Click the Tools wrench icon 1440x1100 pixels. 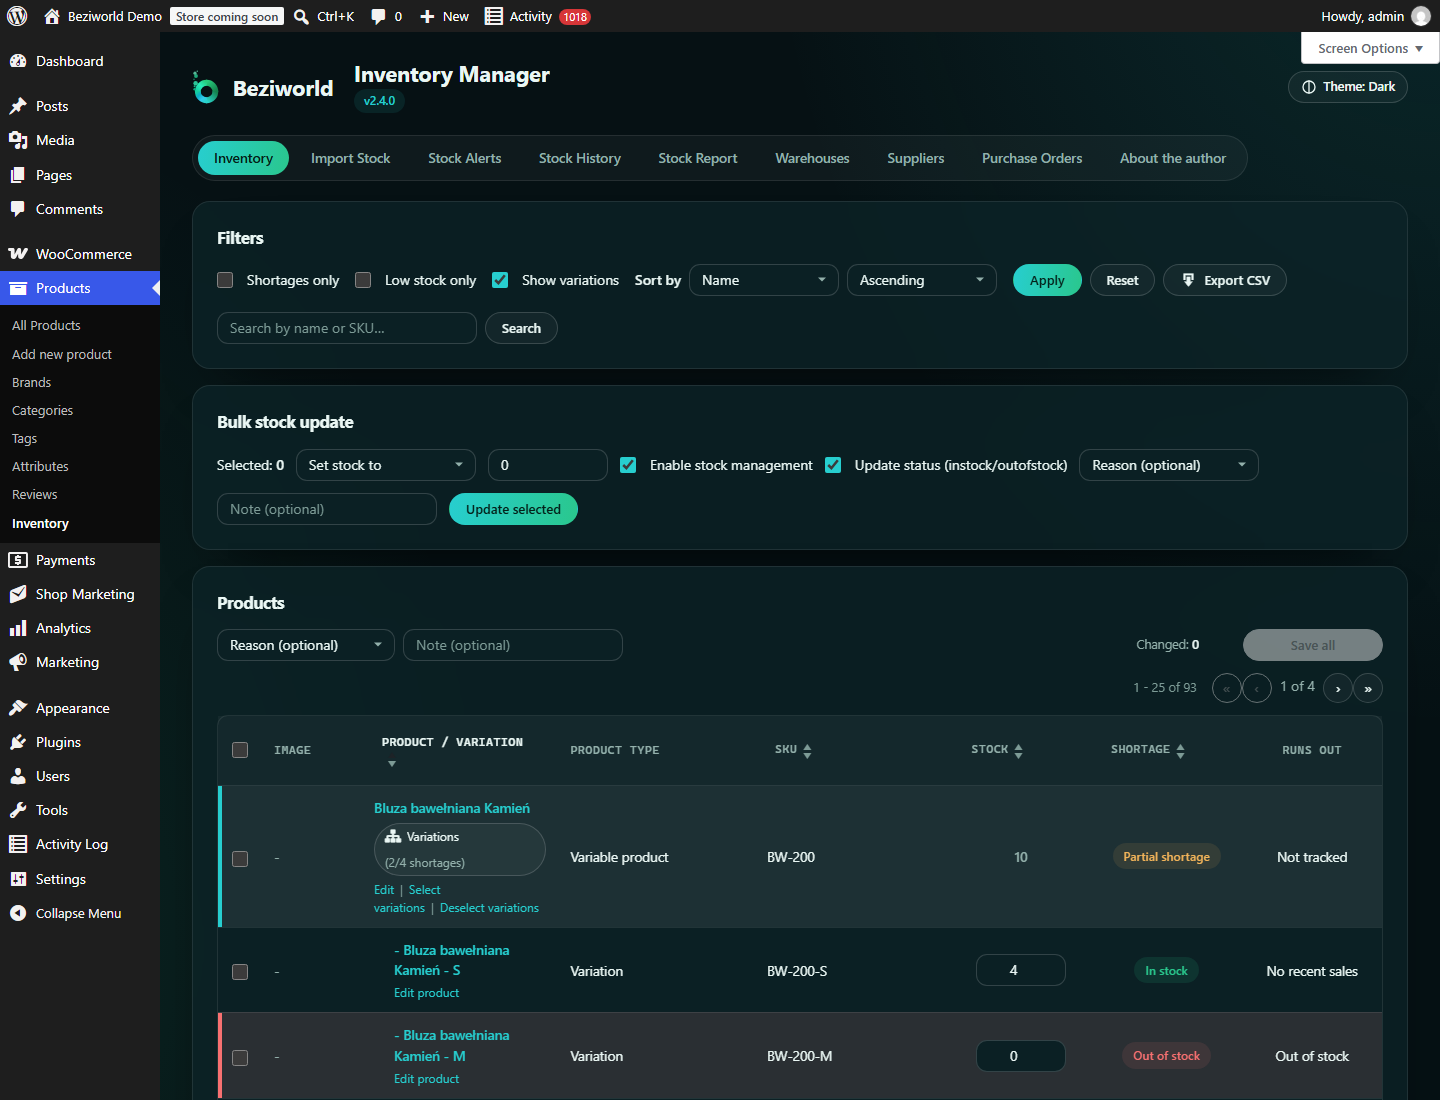(x=18, y=810)
